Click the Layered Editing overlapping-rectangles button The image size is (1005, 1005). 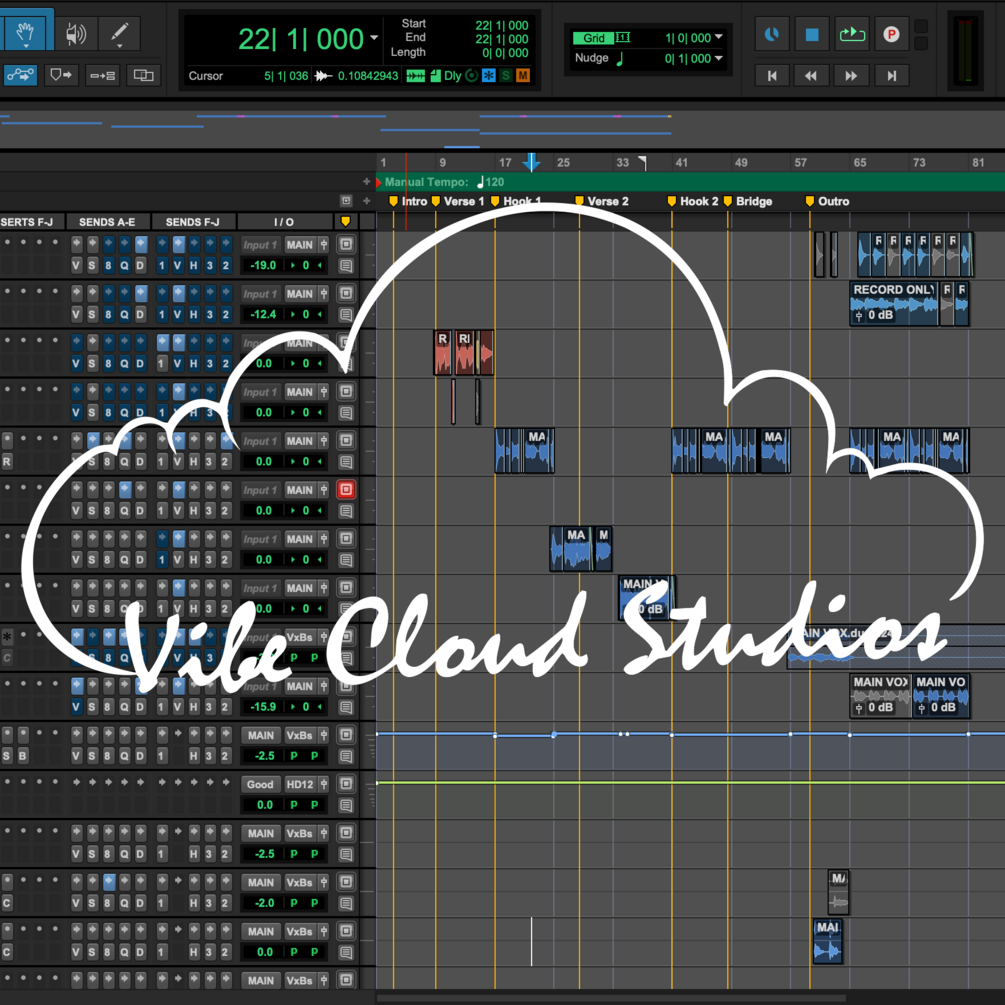[143, 76]
